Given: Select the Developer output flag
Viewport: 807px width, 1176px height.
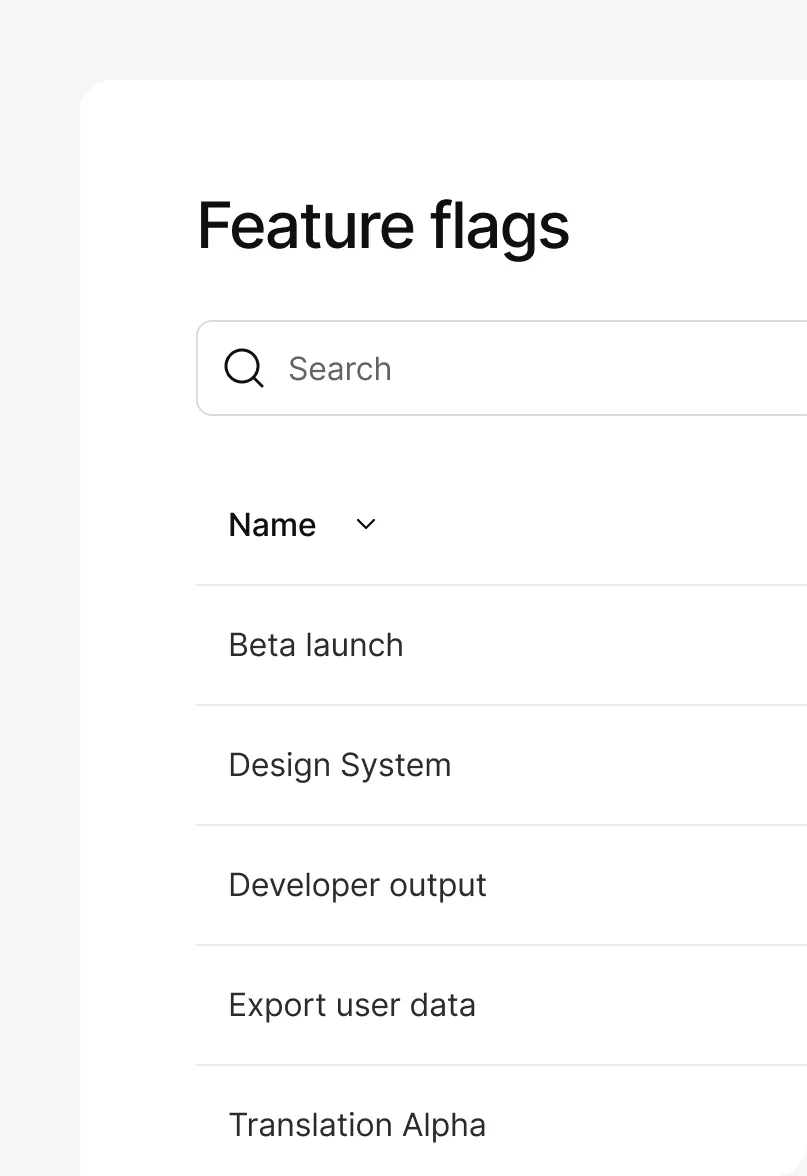Looking at the screenshot, I should (x=358, y=885).
